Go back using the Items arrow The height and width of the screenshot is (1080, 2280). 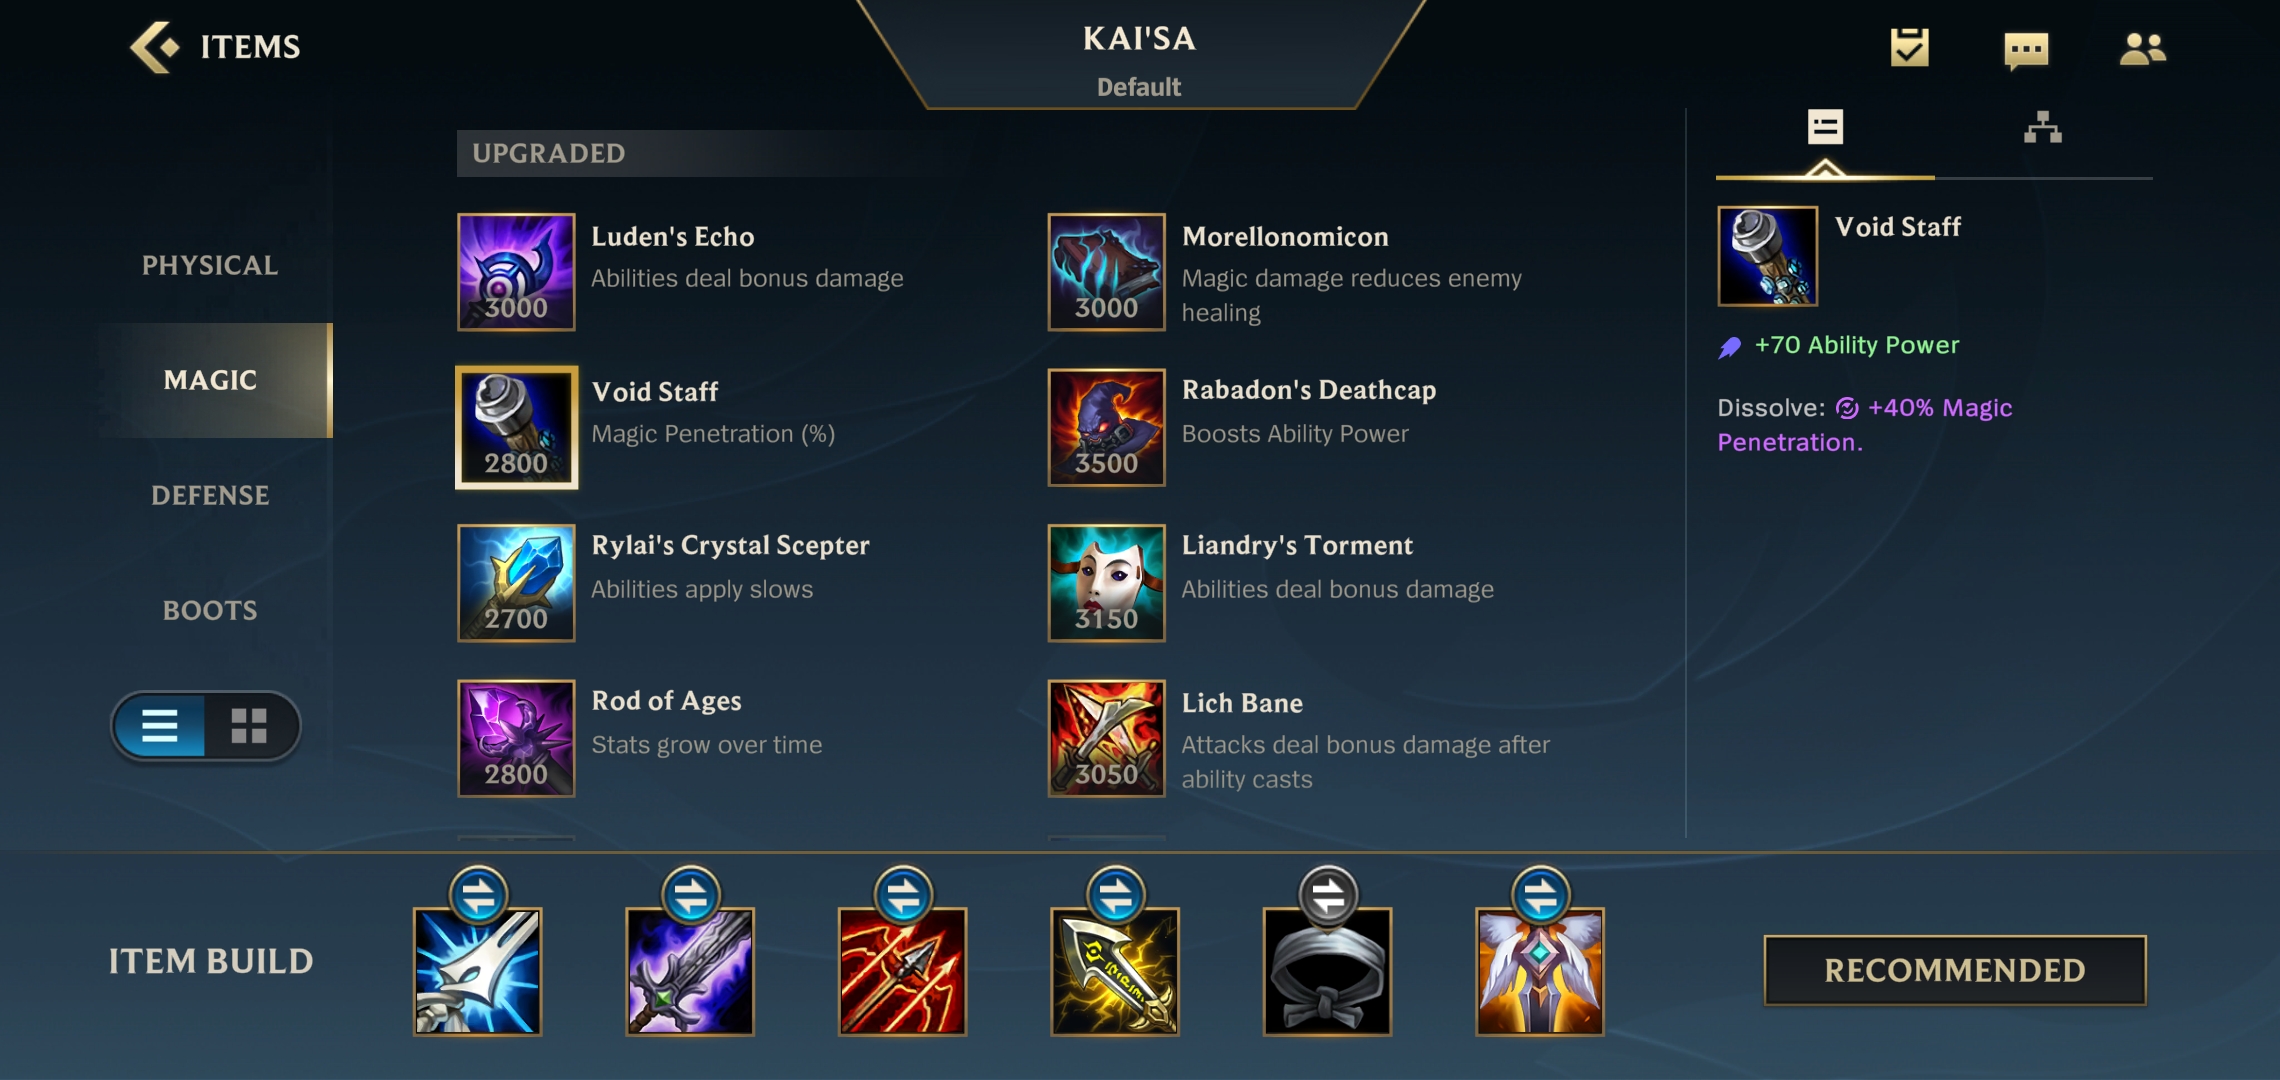[x=155, y=47]
